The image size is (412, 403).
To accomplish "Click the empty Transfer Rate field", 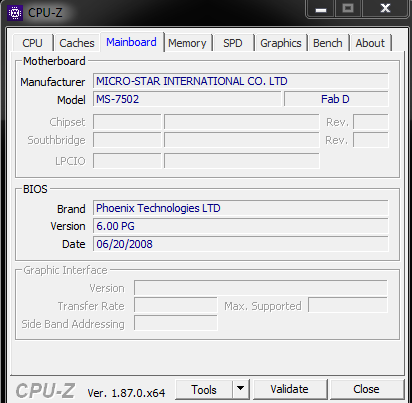I will click(176, 305).
